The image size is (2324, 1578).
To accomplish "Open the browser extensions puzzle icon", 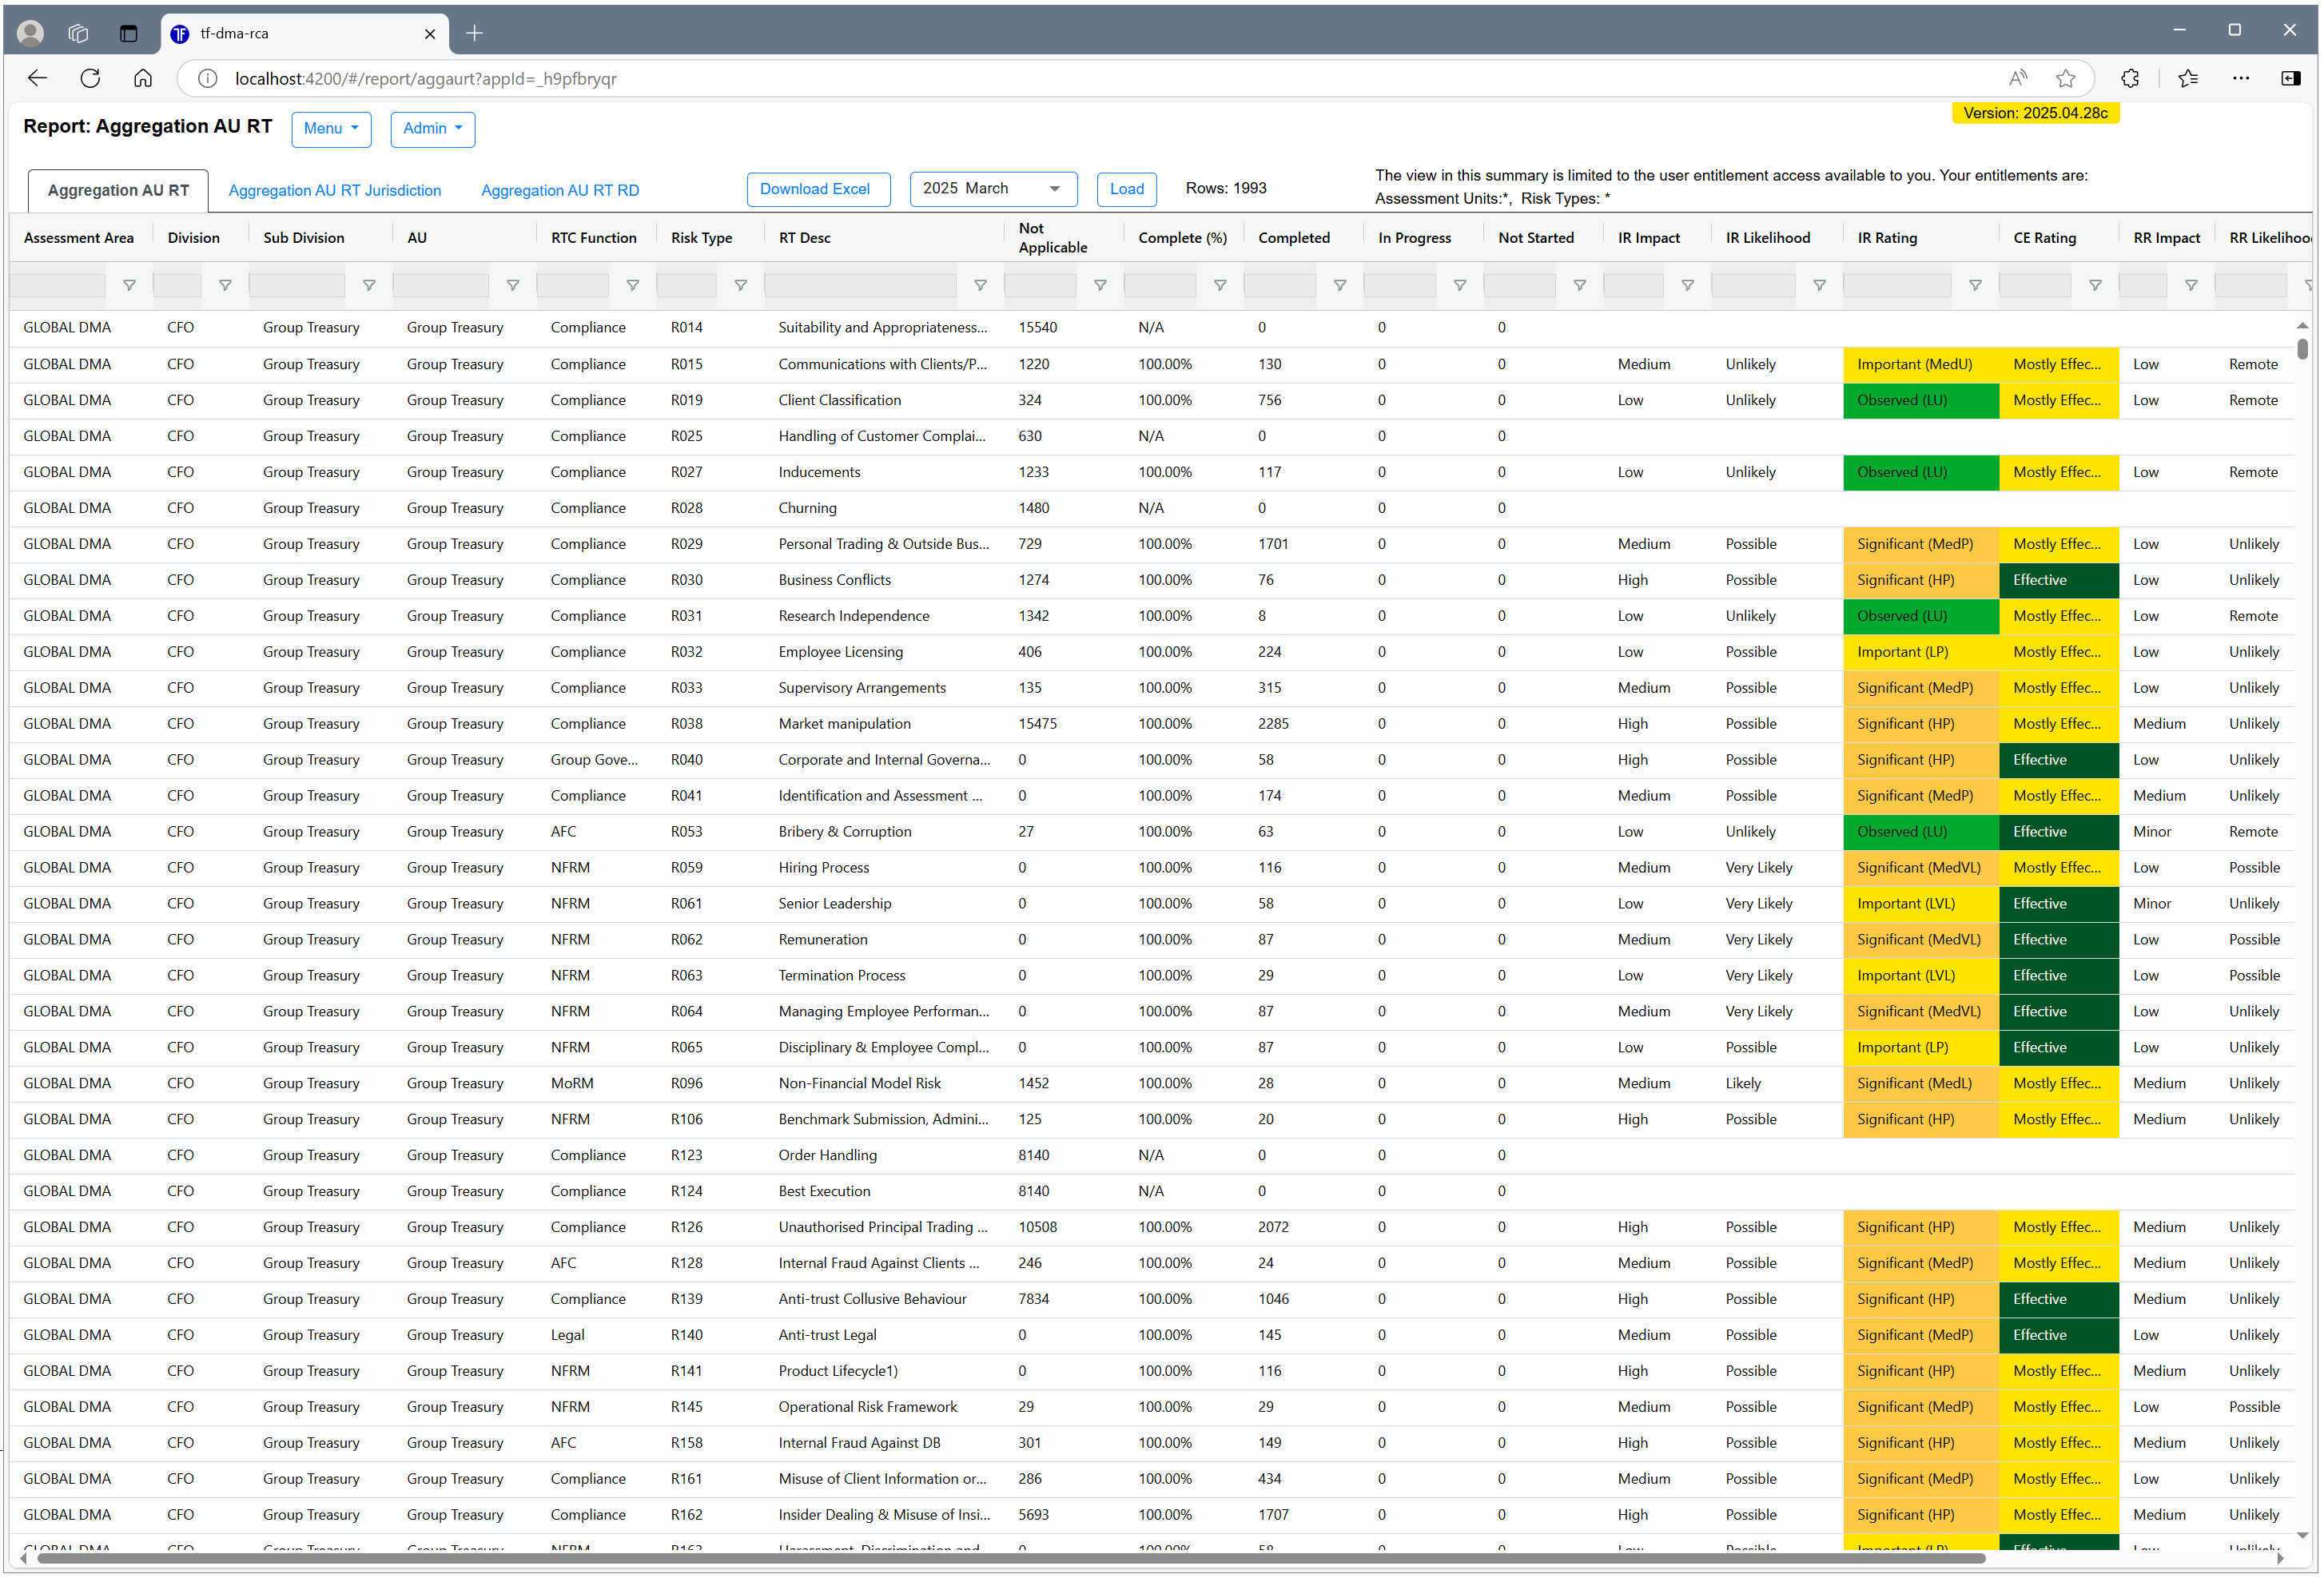I will (x=2129, y=78).
